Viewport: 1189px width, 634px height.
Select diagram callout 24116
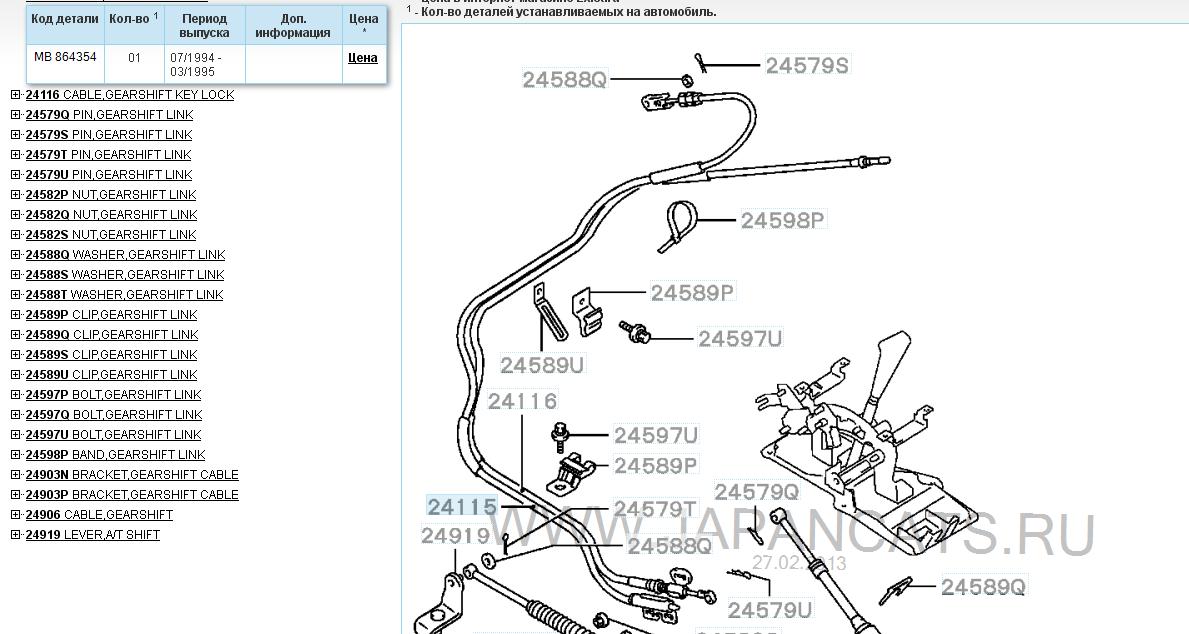click(522, 400)
